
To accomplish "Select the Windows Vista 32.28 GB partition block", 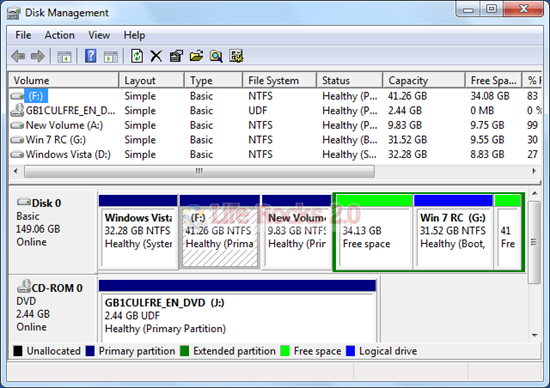I will [138, 232].
